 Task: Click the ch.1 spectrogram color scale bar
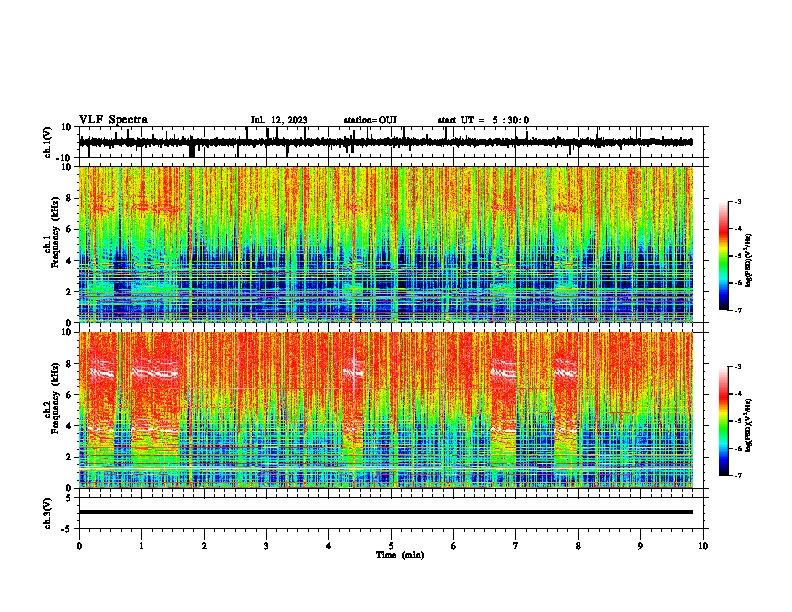pos(724,256)
